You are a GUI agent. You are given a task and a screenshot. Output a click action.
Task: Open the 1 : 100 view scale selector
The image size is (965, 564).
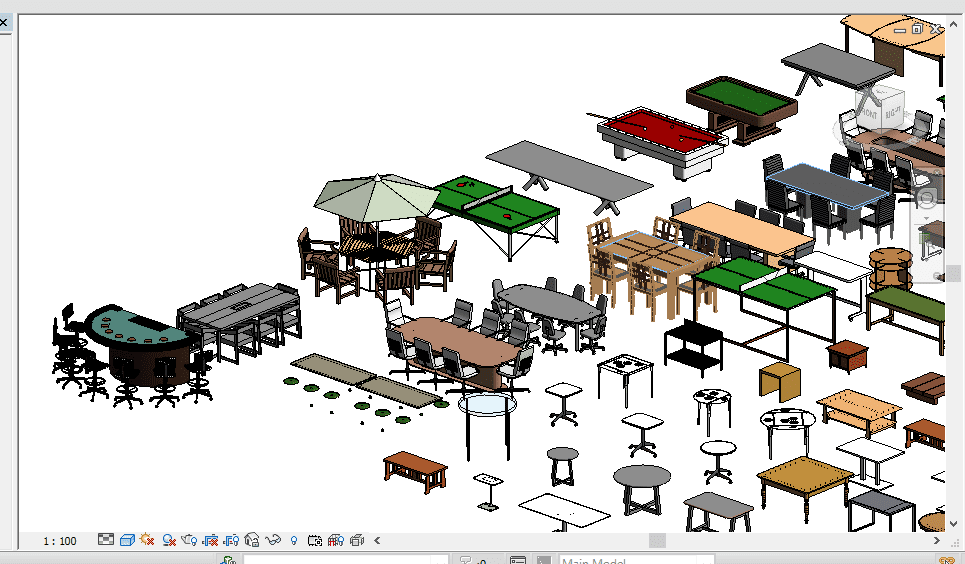[x=60, y=541]
